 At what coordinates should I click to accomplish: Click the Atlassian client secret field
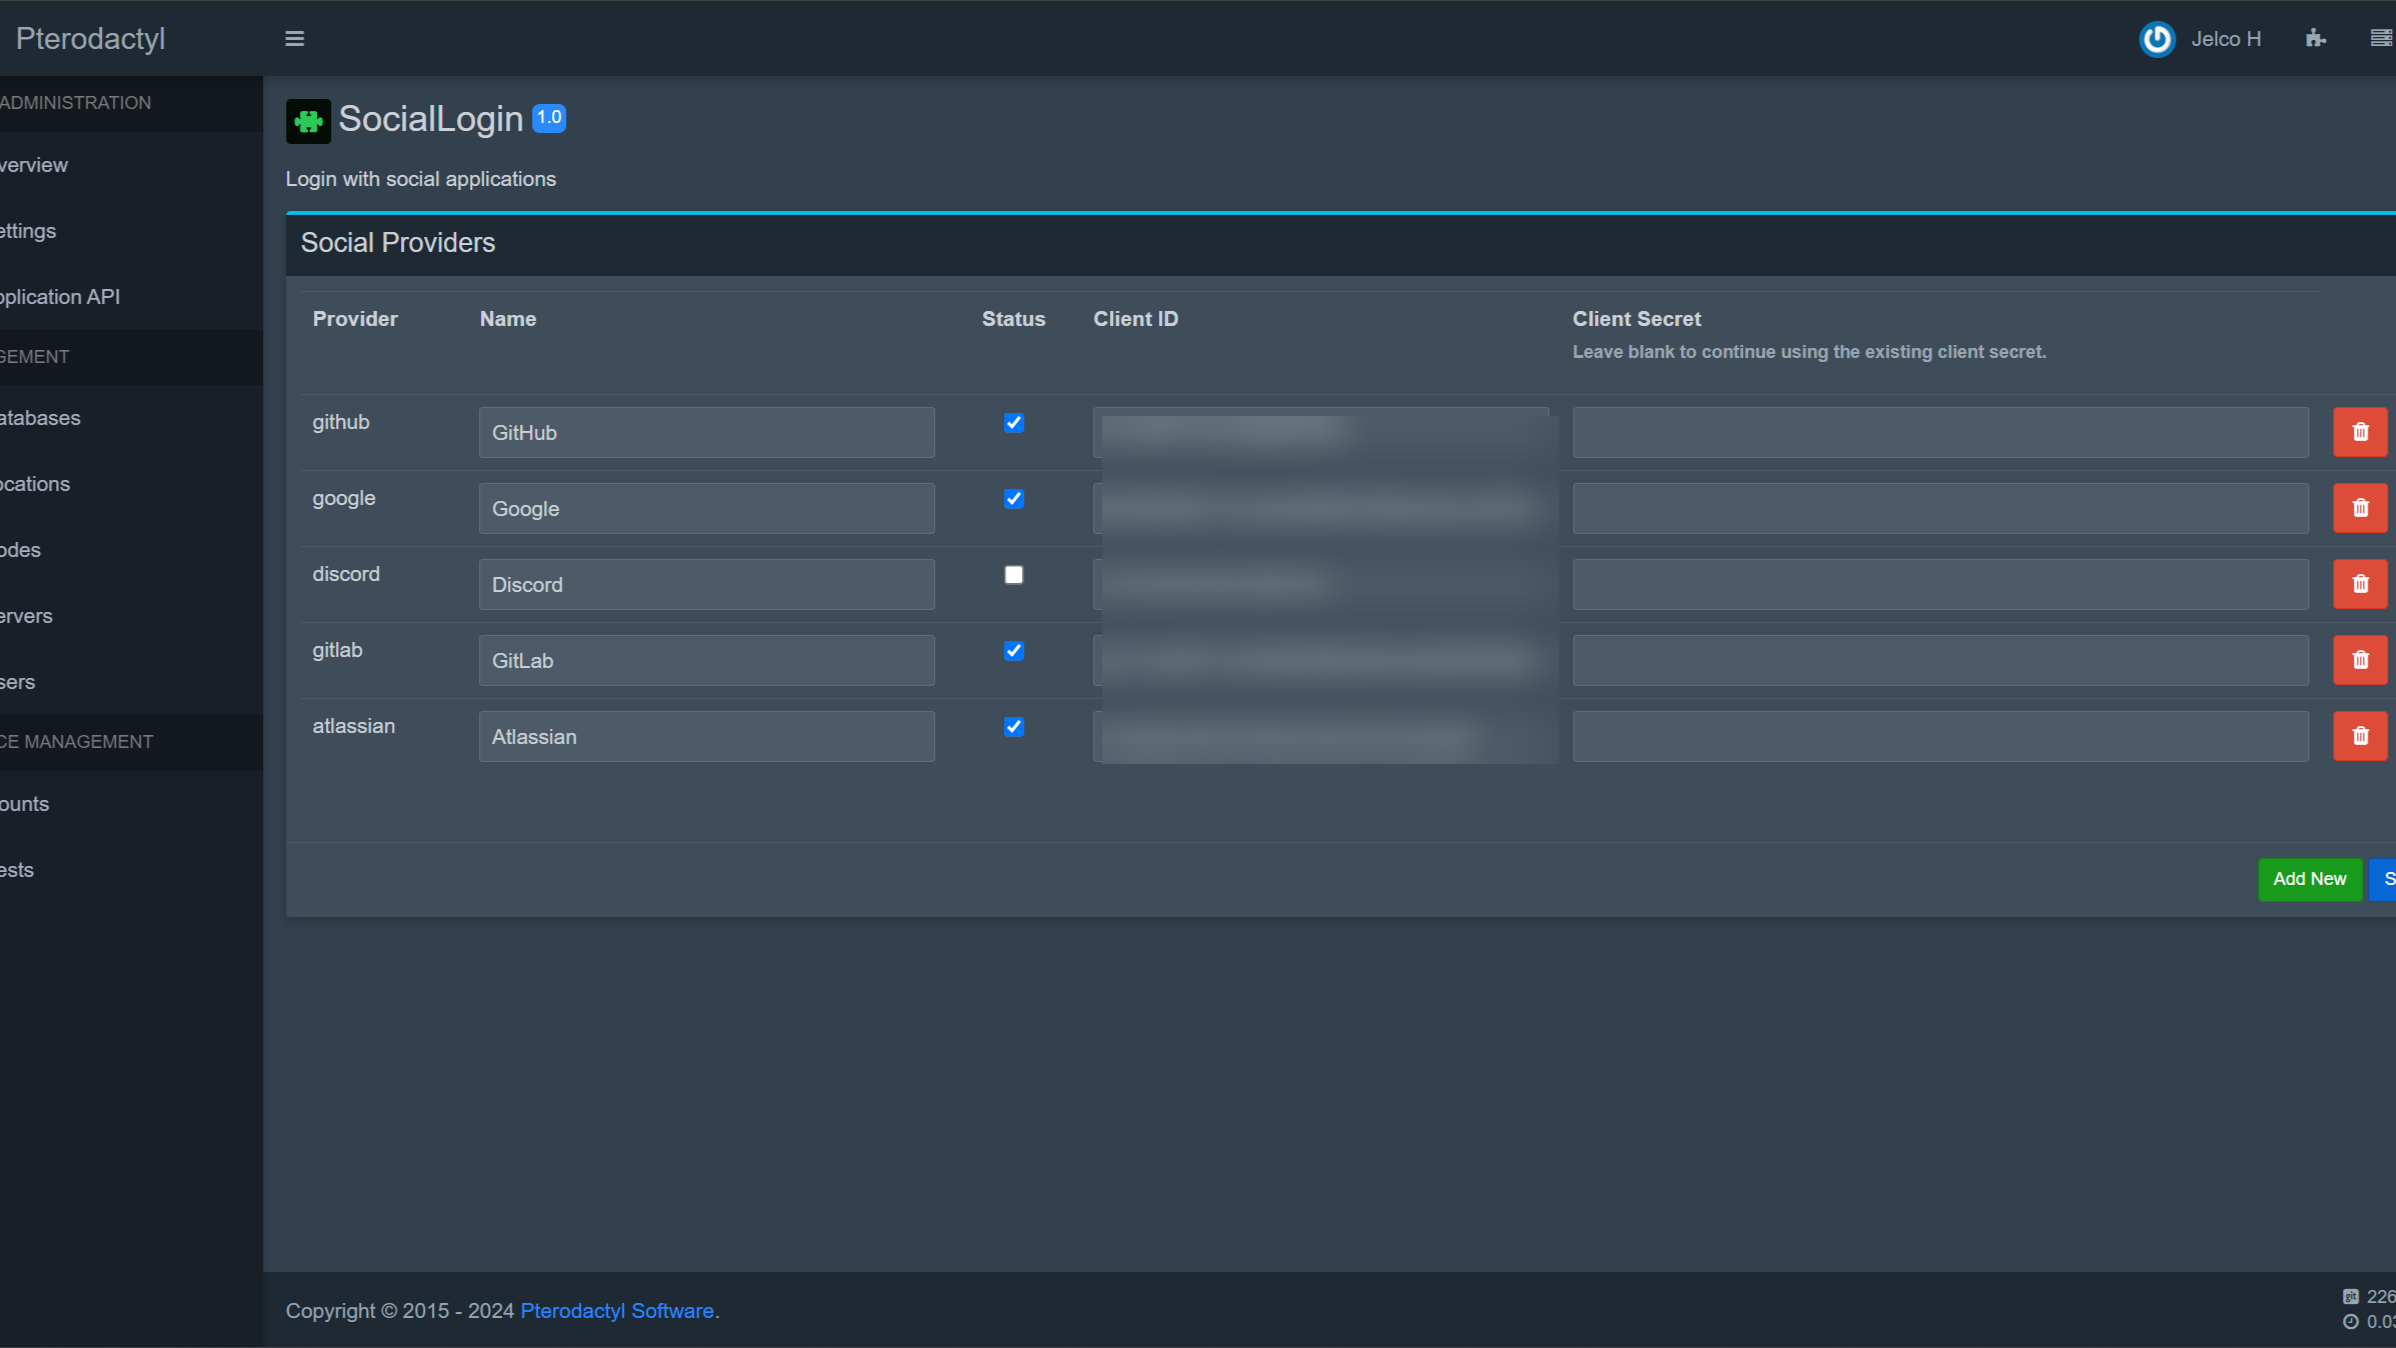tap(1940, 736)
